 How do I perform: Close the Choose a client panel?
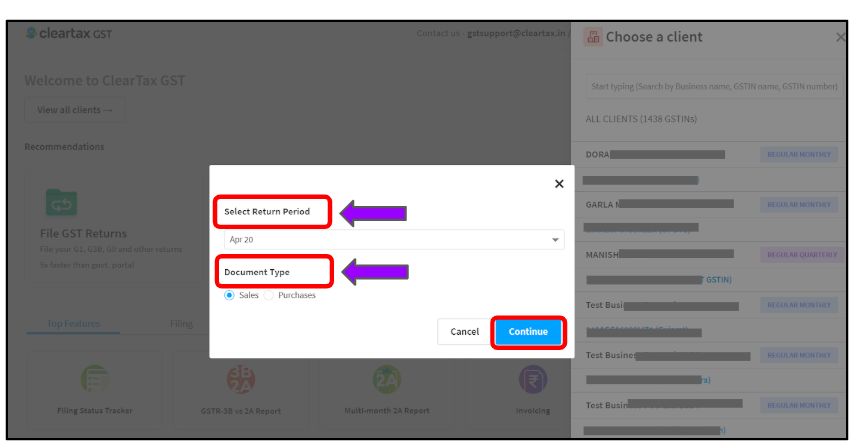(x=841, y=37)
